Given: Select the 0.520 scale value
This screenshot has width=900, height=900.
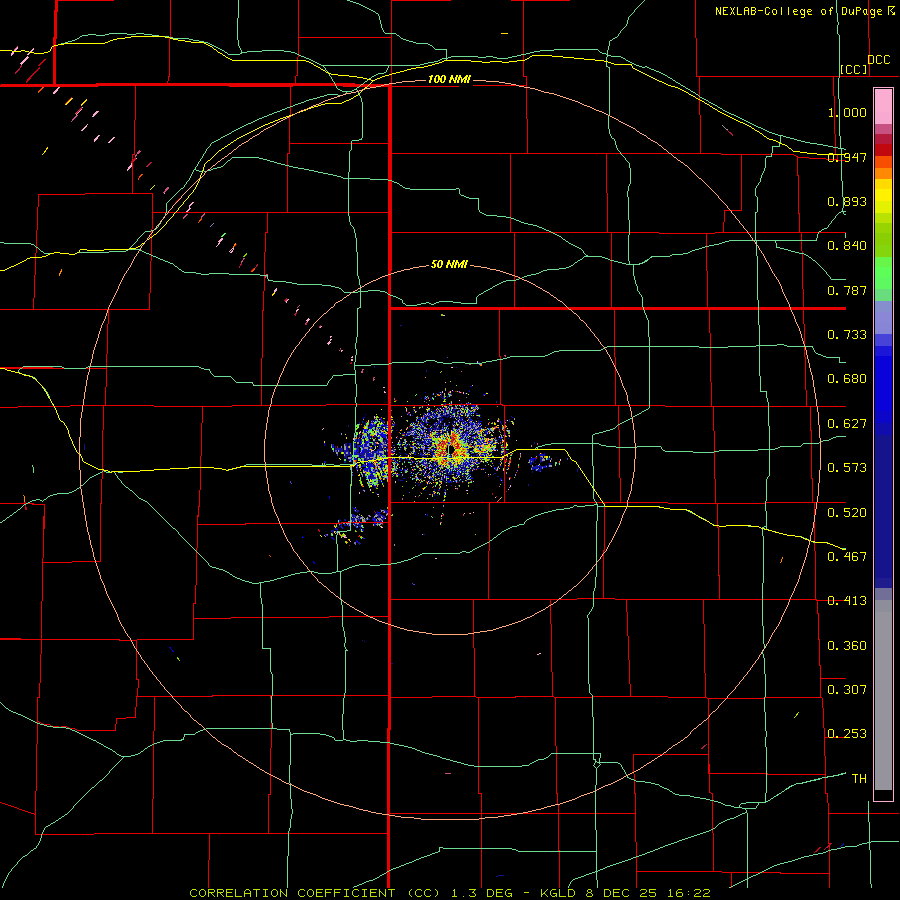Looking at the screenshot, I should point(847,512).
